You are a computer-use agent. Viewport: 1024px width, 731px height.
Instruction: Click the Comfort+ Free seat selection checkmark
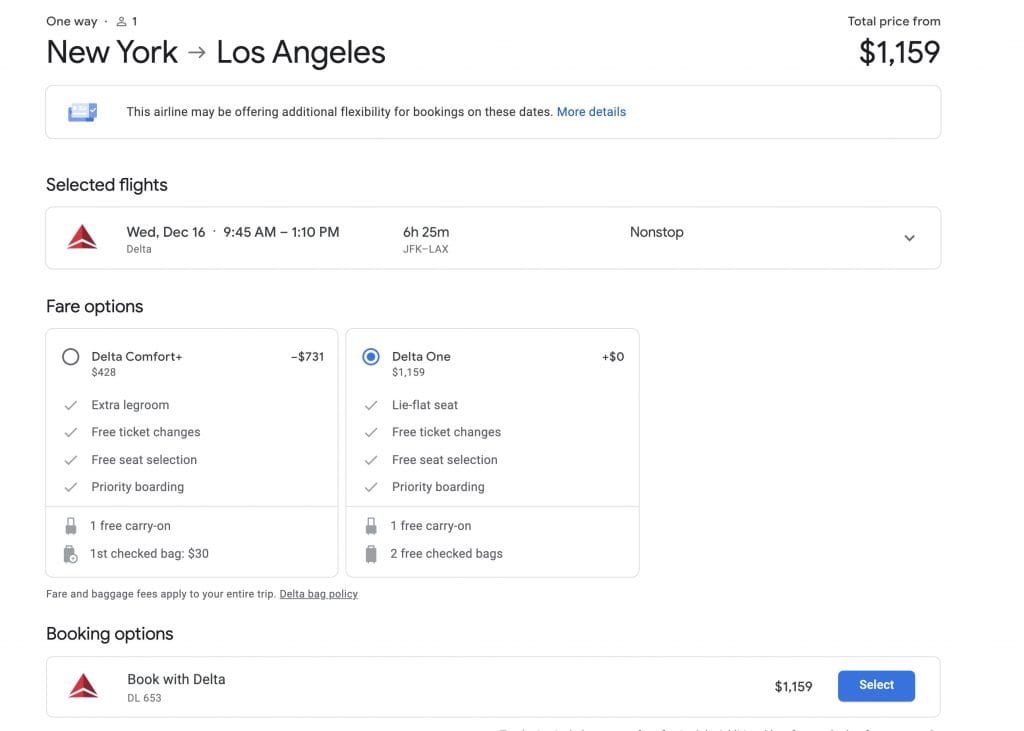point(71,461)
